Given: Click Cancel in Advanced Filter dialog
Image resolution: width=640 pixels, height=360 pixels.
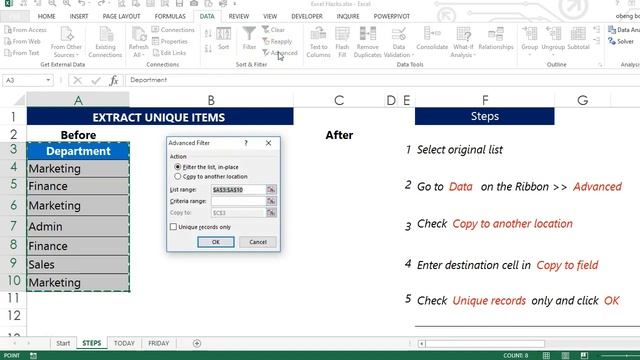Looking at the screenshot, I should coord(258,242).
